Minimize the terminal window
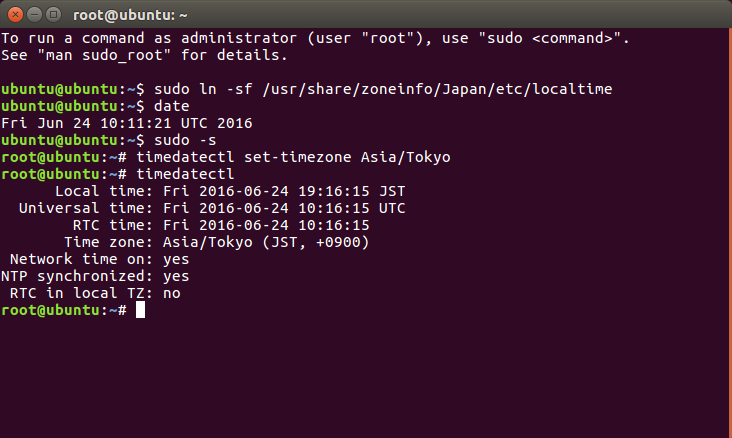Image resolution: width=732 pixels, height=438 pixels. click(35, 15)
